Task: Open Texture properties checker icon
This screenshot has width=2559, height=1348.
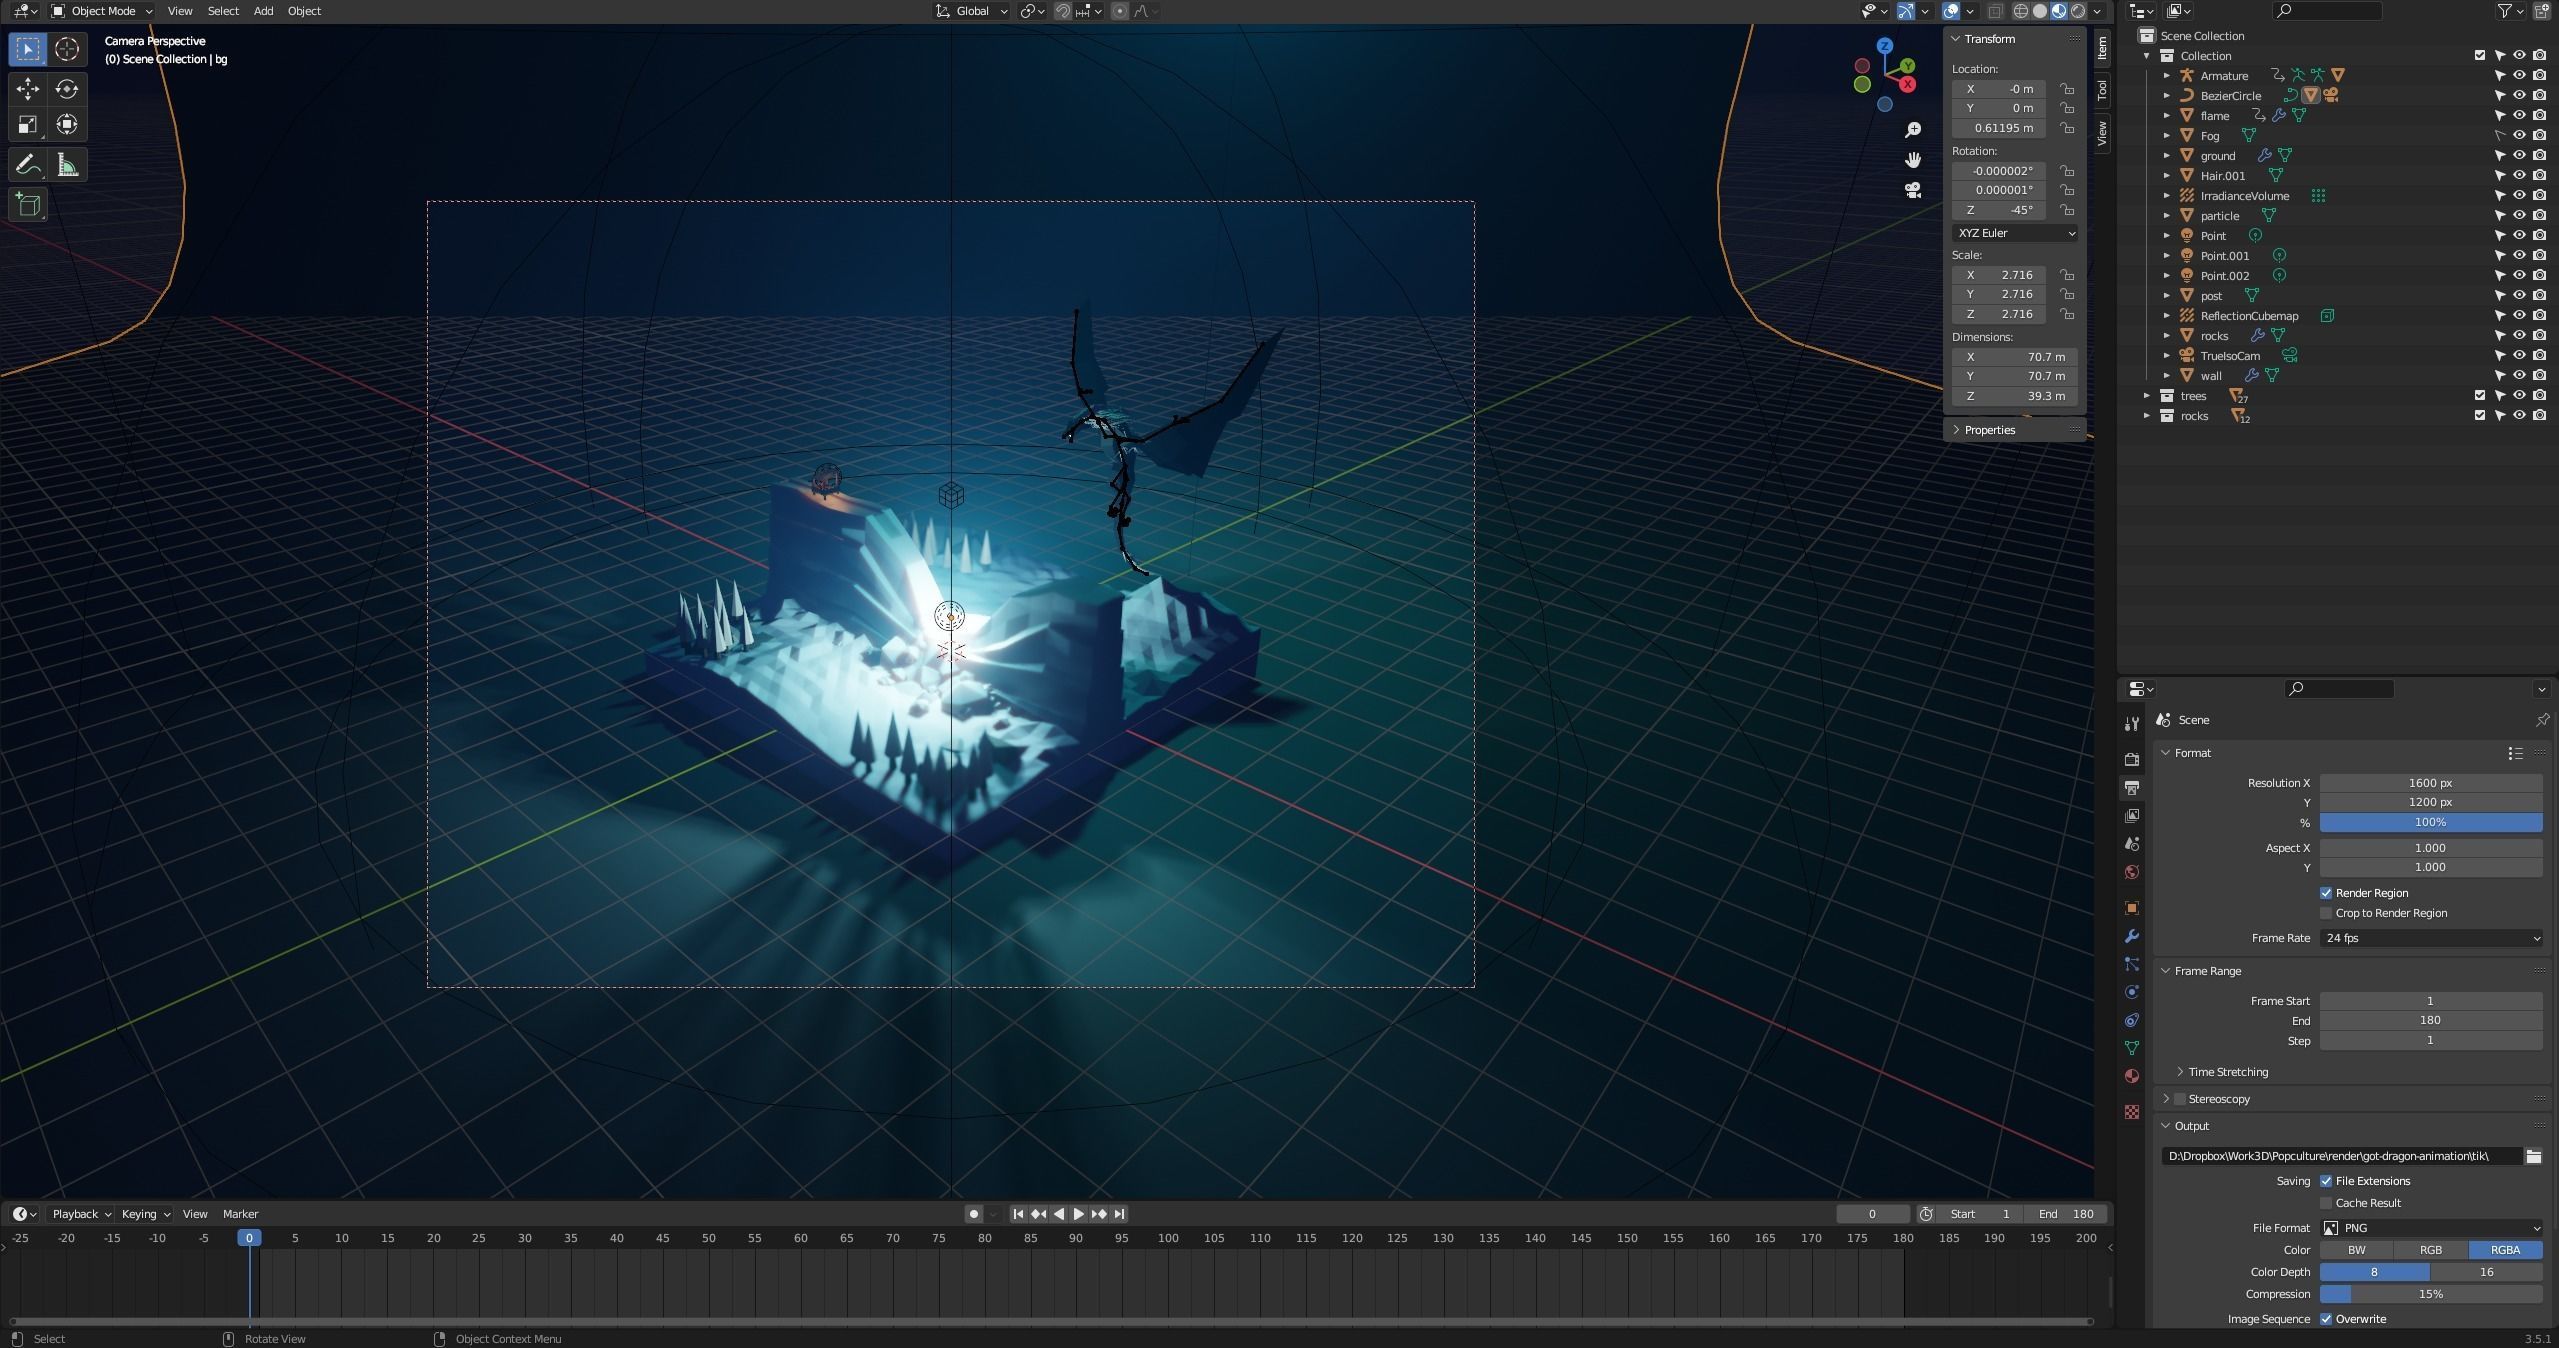Action: 2132,1112
